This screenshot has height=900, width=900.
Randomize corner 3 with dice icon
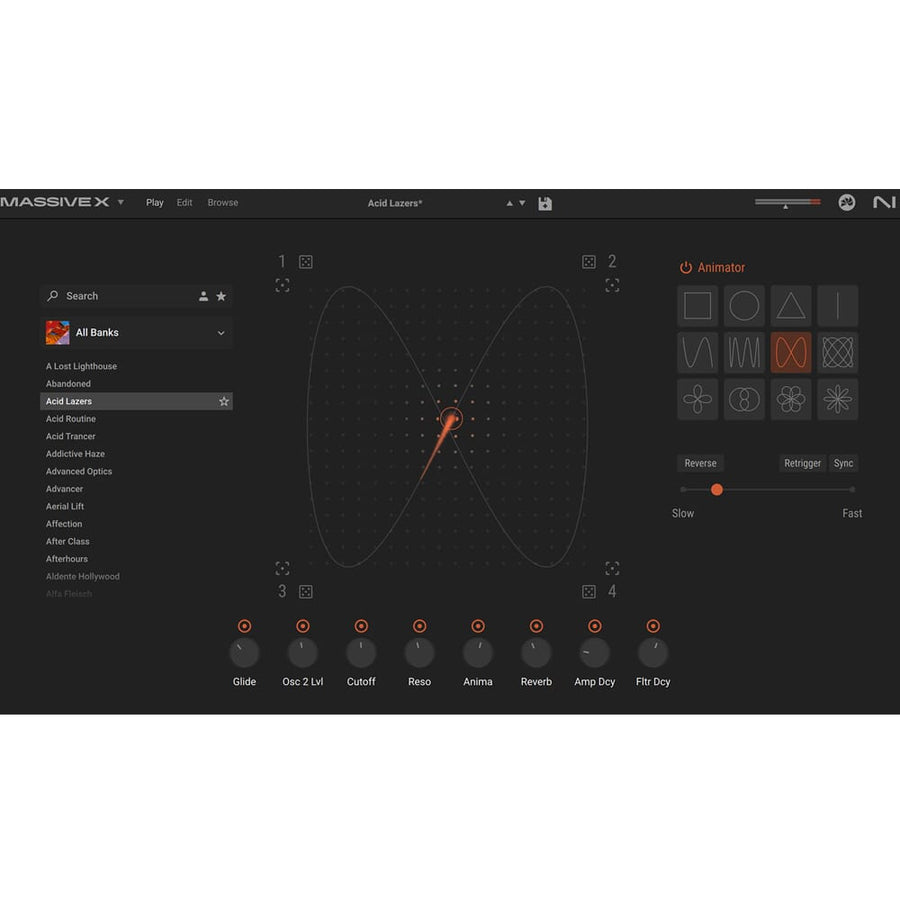point(306,592)
